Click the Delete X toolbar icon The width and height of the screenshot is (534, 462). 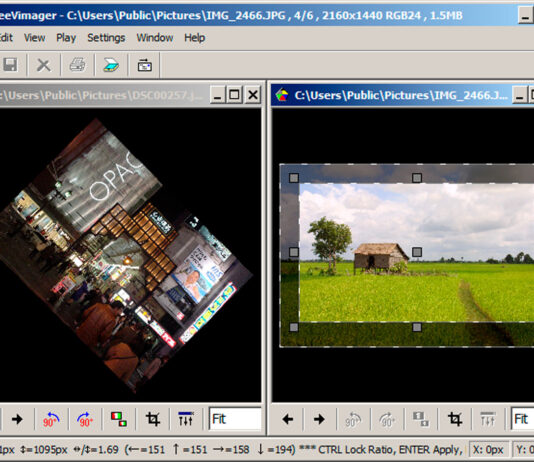[x=44, y=65]
